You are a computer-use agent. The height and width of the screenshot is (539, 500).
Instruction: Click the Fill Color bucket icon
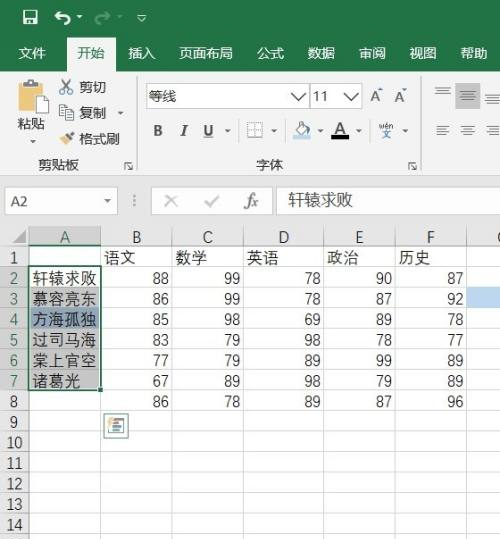(x=302, y=130)
